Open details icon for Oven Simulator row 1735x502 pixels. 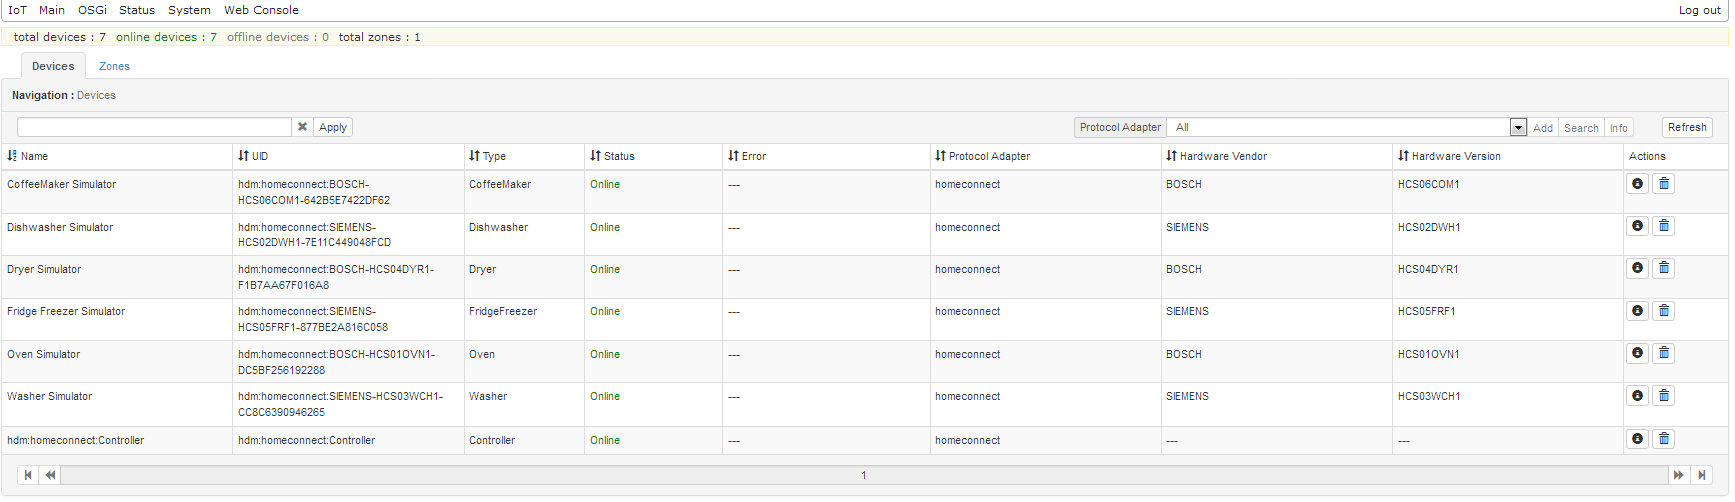point(1637,353)
